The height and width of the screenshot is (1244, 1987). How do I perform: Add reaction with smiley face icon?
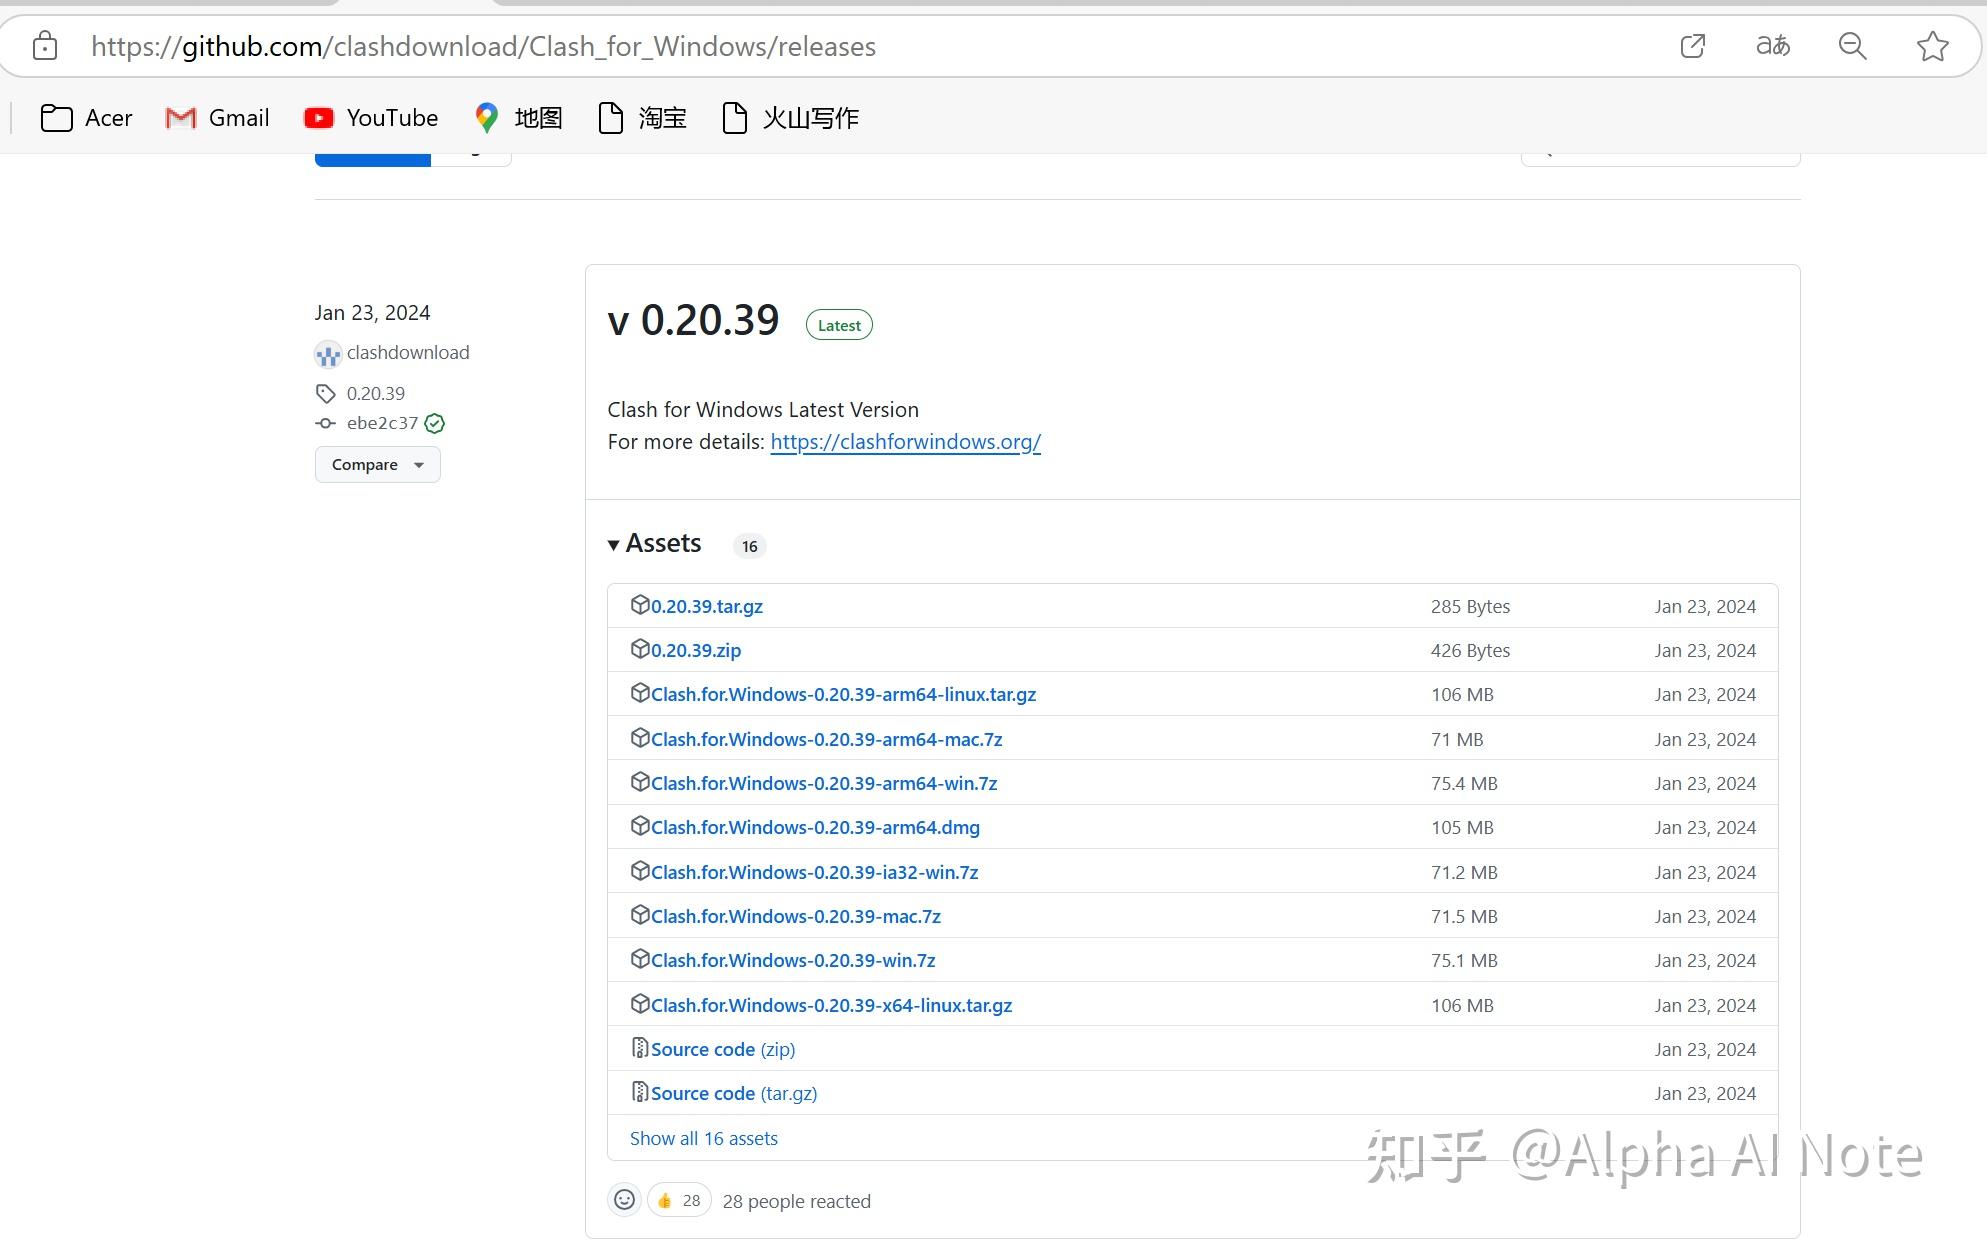pyautogui.click(x=624, y=1200)
